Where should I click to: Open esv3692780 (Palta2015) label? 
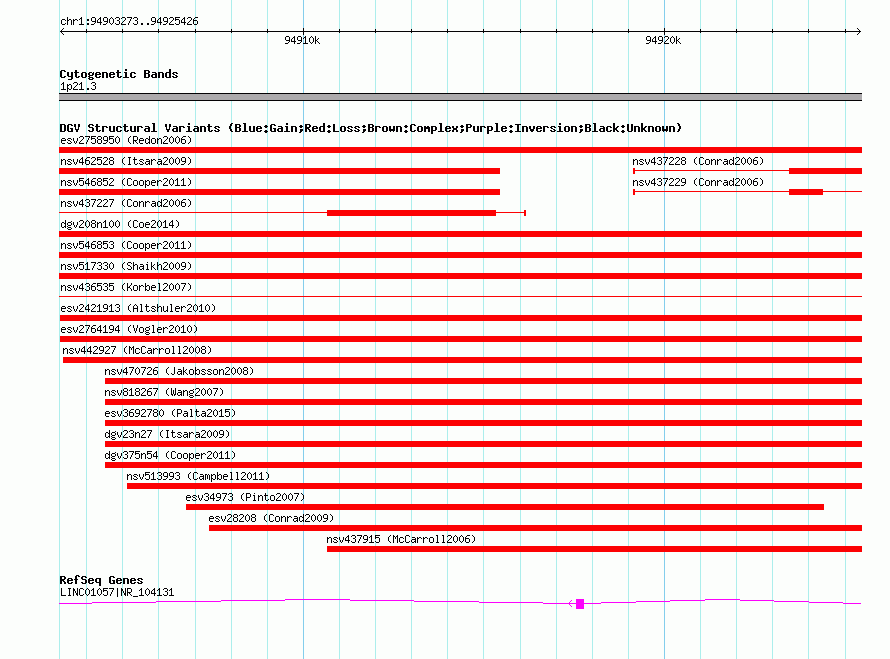[x=170, y=413]
